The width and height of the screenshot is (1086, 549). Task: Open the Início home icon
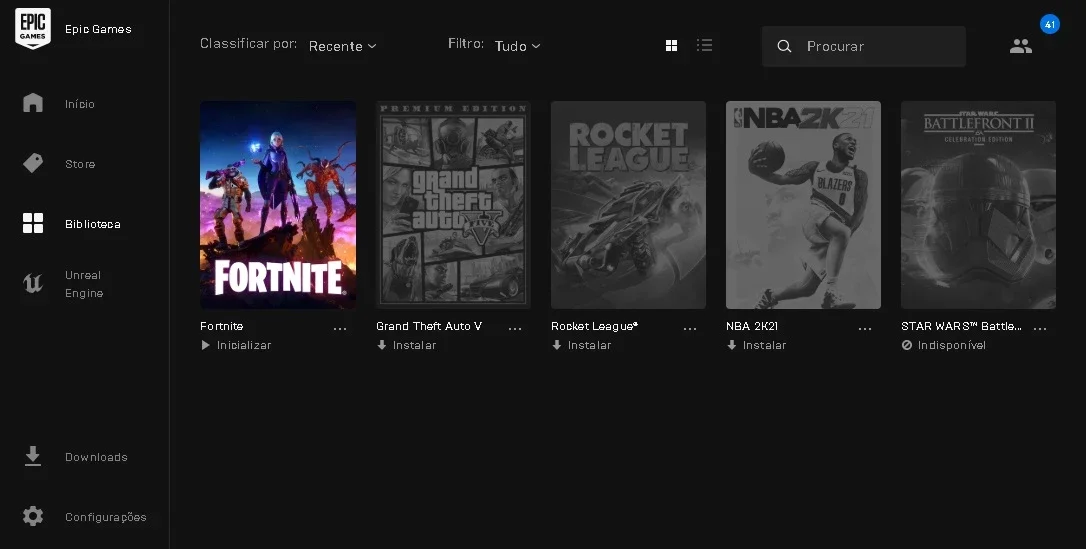[33, 103]
